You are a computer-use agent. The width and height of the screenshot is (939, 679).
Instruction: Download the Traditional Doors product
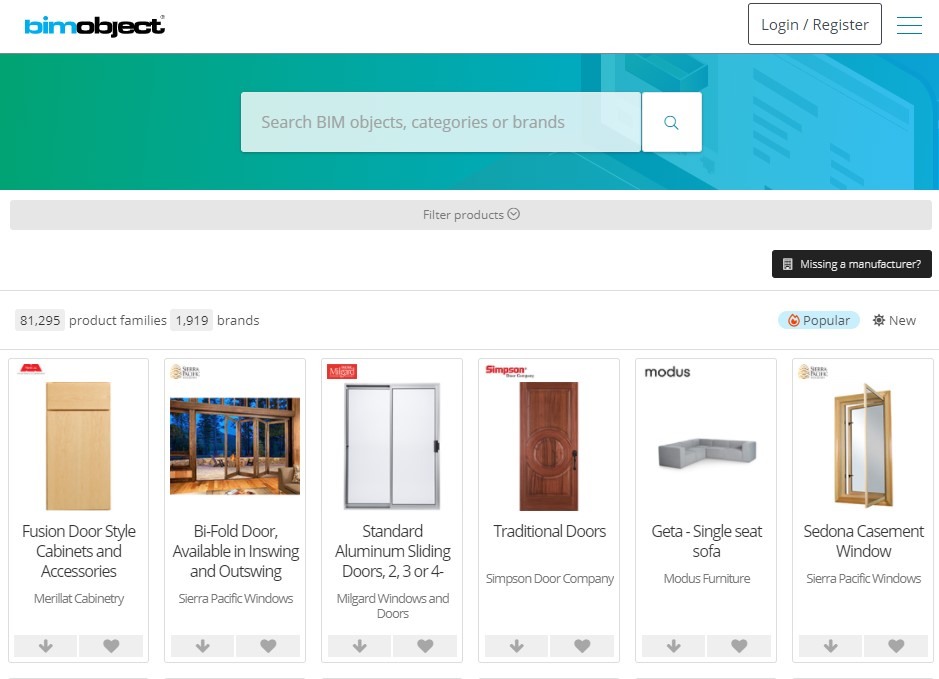(516, 645)
